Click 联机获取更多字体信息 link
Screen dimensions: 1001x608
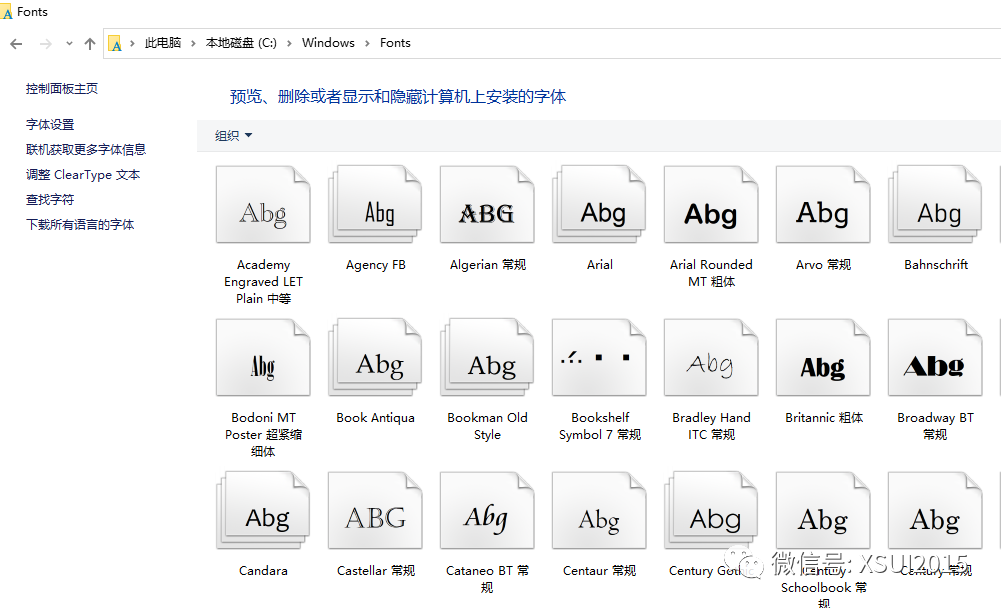pos(86,149)
